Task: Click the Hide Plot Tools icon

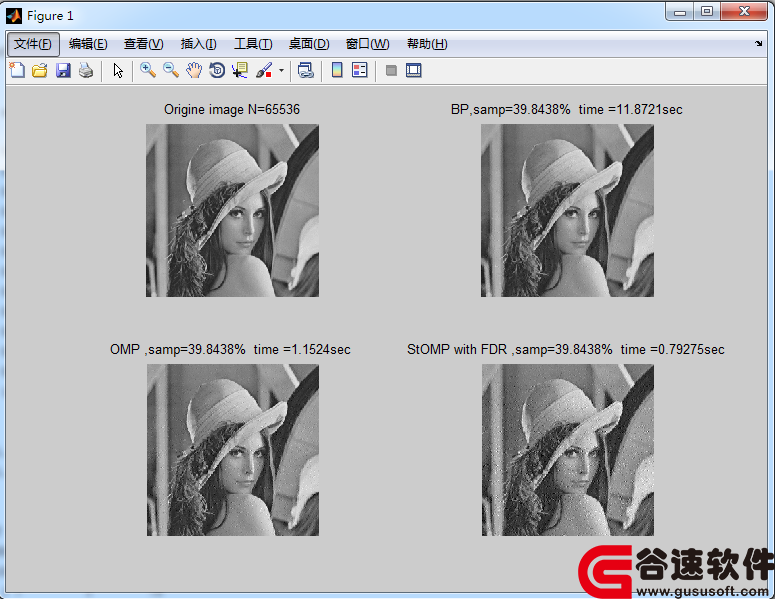Action: [391, 70]
